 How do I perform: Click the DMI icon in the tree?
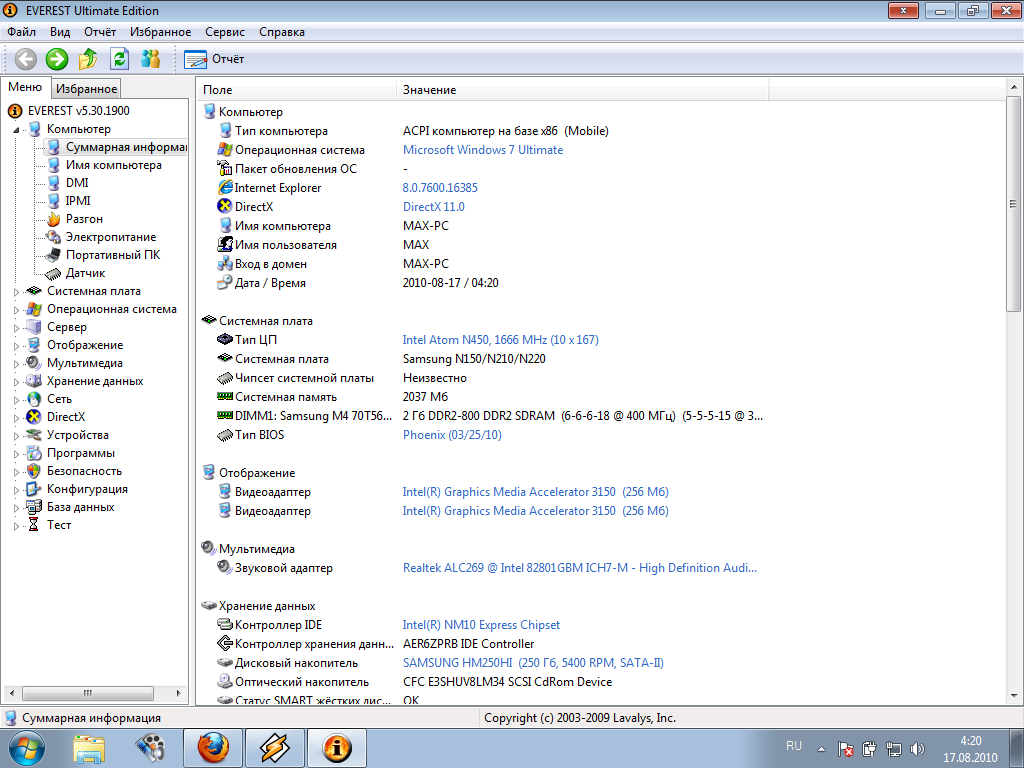[54, 183]
